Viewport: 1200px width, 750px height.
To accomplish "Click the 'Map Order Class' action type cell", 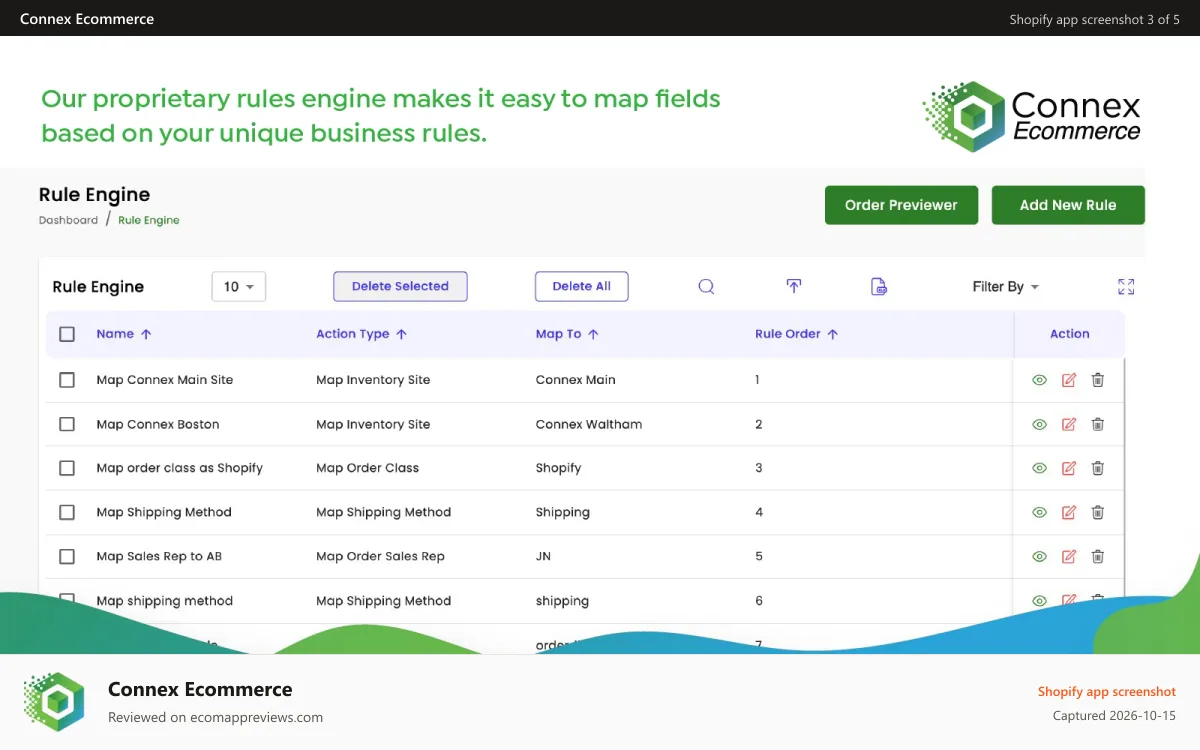I will (x=368, y=468).
